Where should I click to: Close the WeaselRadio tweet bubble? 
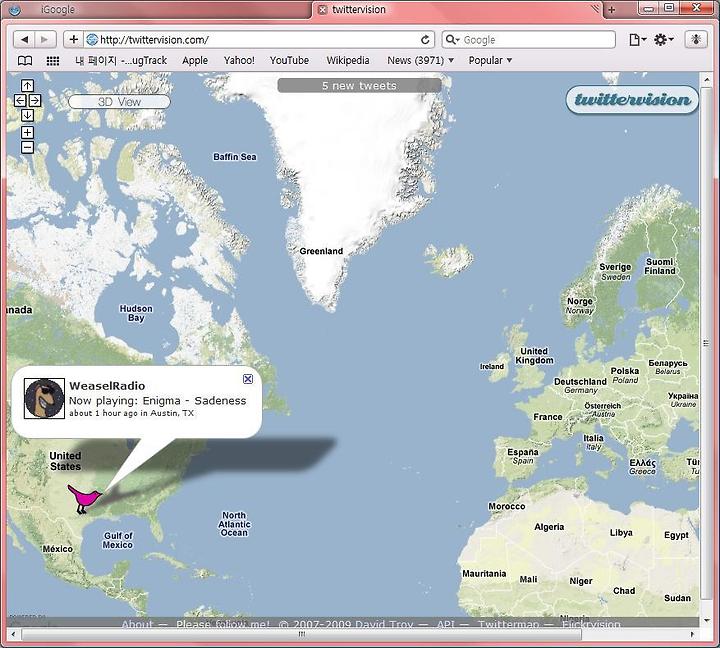coord(248,379)
